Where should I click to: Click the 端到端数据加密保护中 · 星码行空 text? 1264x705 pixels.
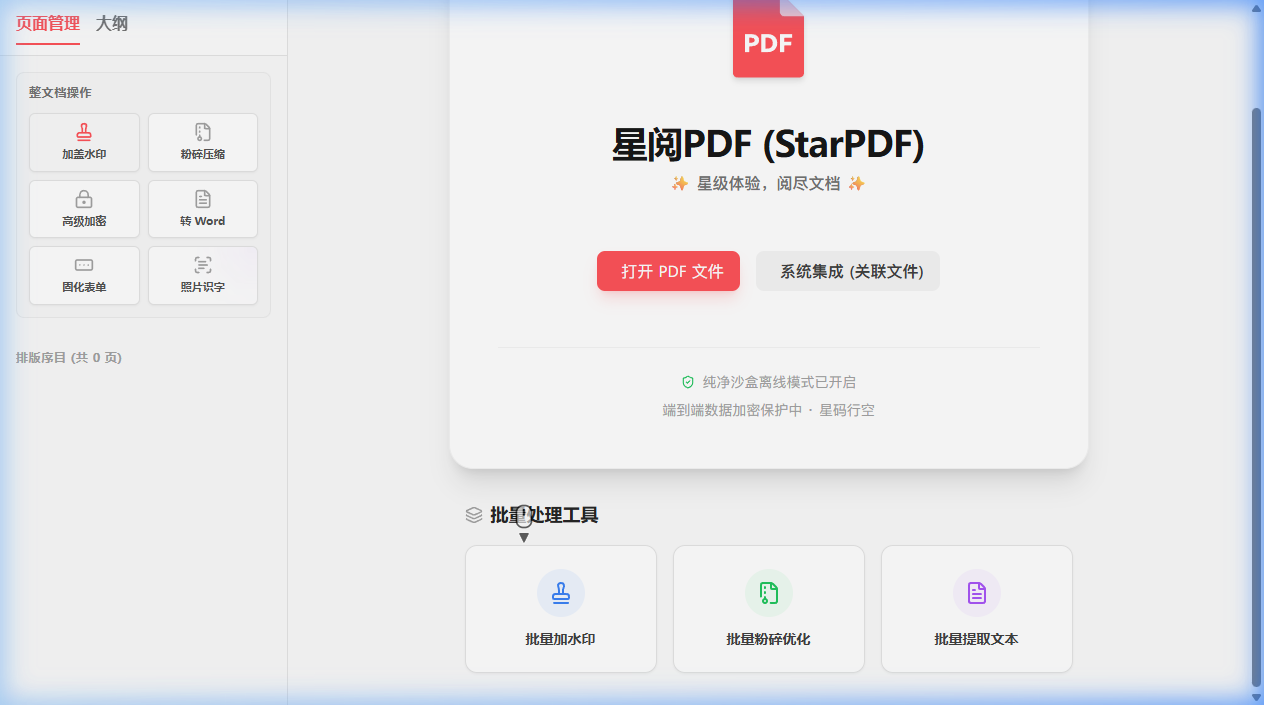[x=768, y=410]
